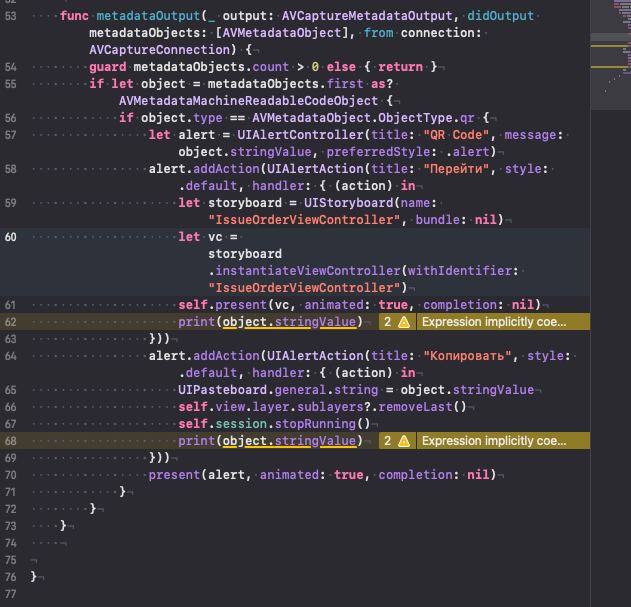This screenshot has width=631, height=607.
Task: Click the issue count '2' on line 62
Action: [388, 322]
